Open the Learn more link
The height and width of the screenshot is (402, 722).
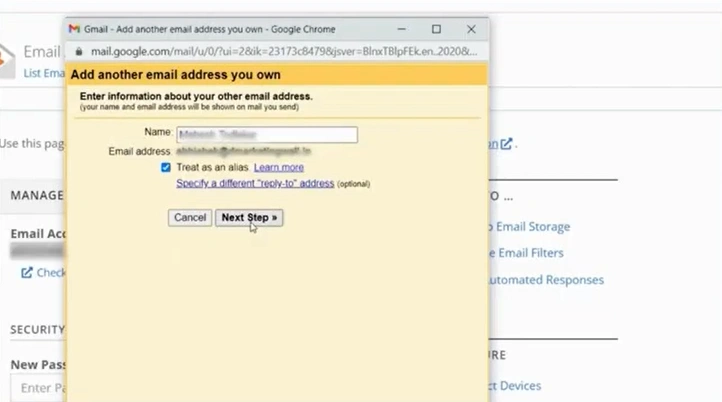279,167
